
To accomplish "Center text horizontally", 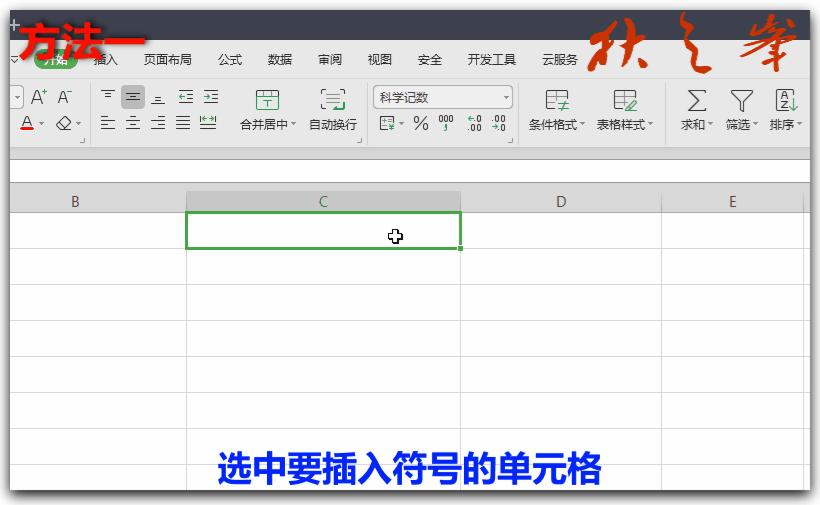I will [133, 123].
